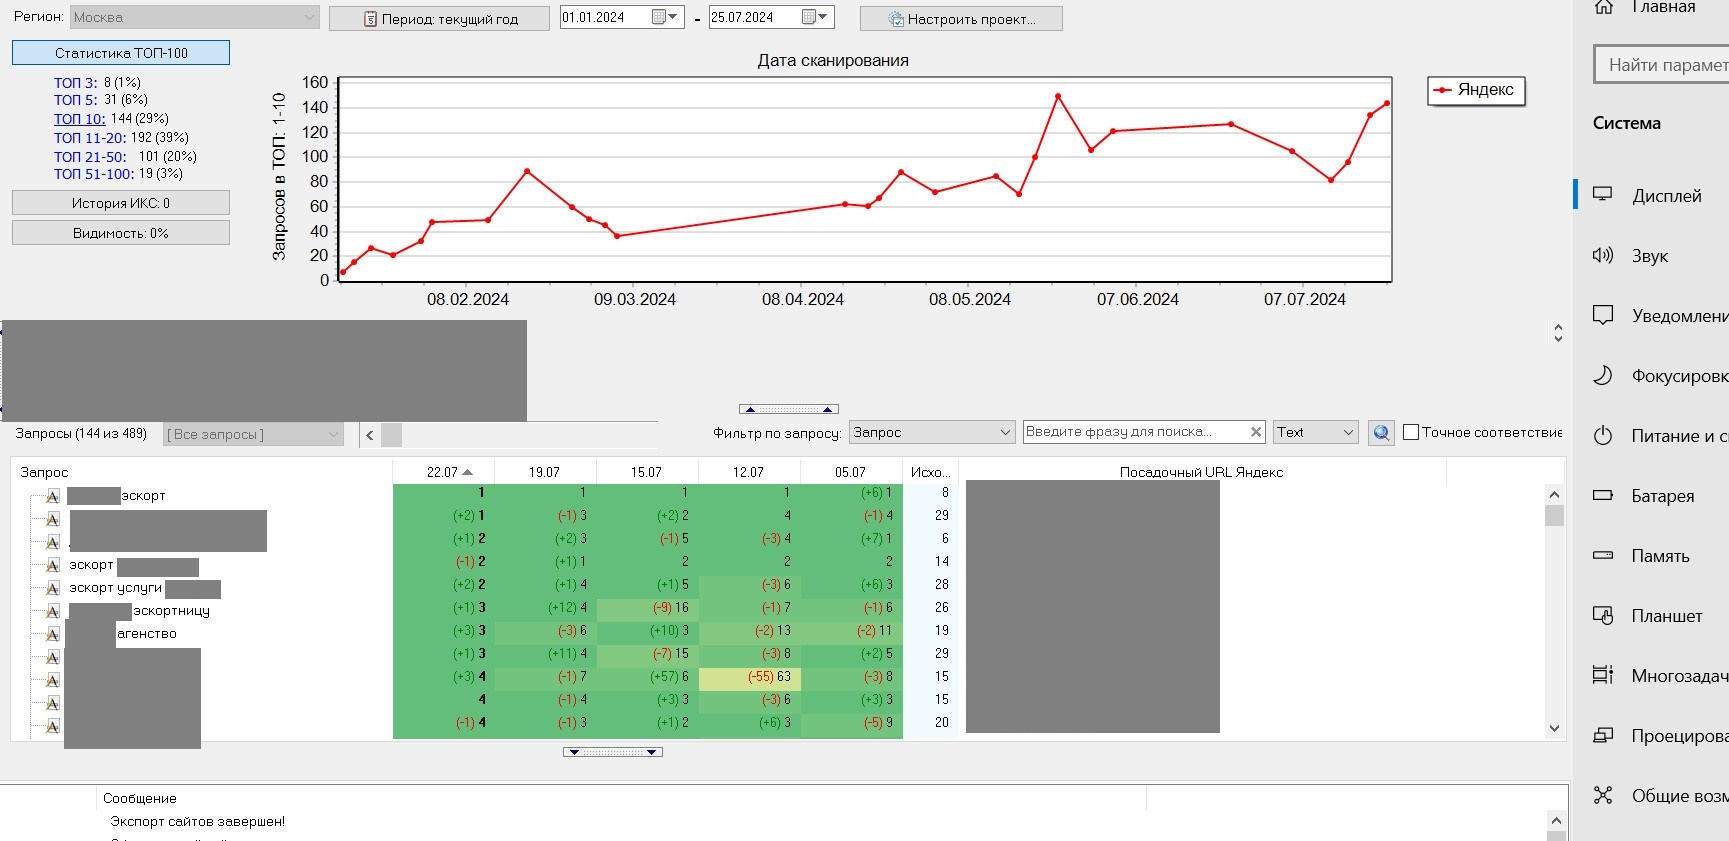Click the 'Исхо...' column header
1729x841 pixels.
(930, 472)
